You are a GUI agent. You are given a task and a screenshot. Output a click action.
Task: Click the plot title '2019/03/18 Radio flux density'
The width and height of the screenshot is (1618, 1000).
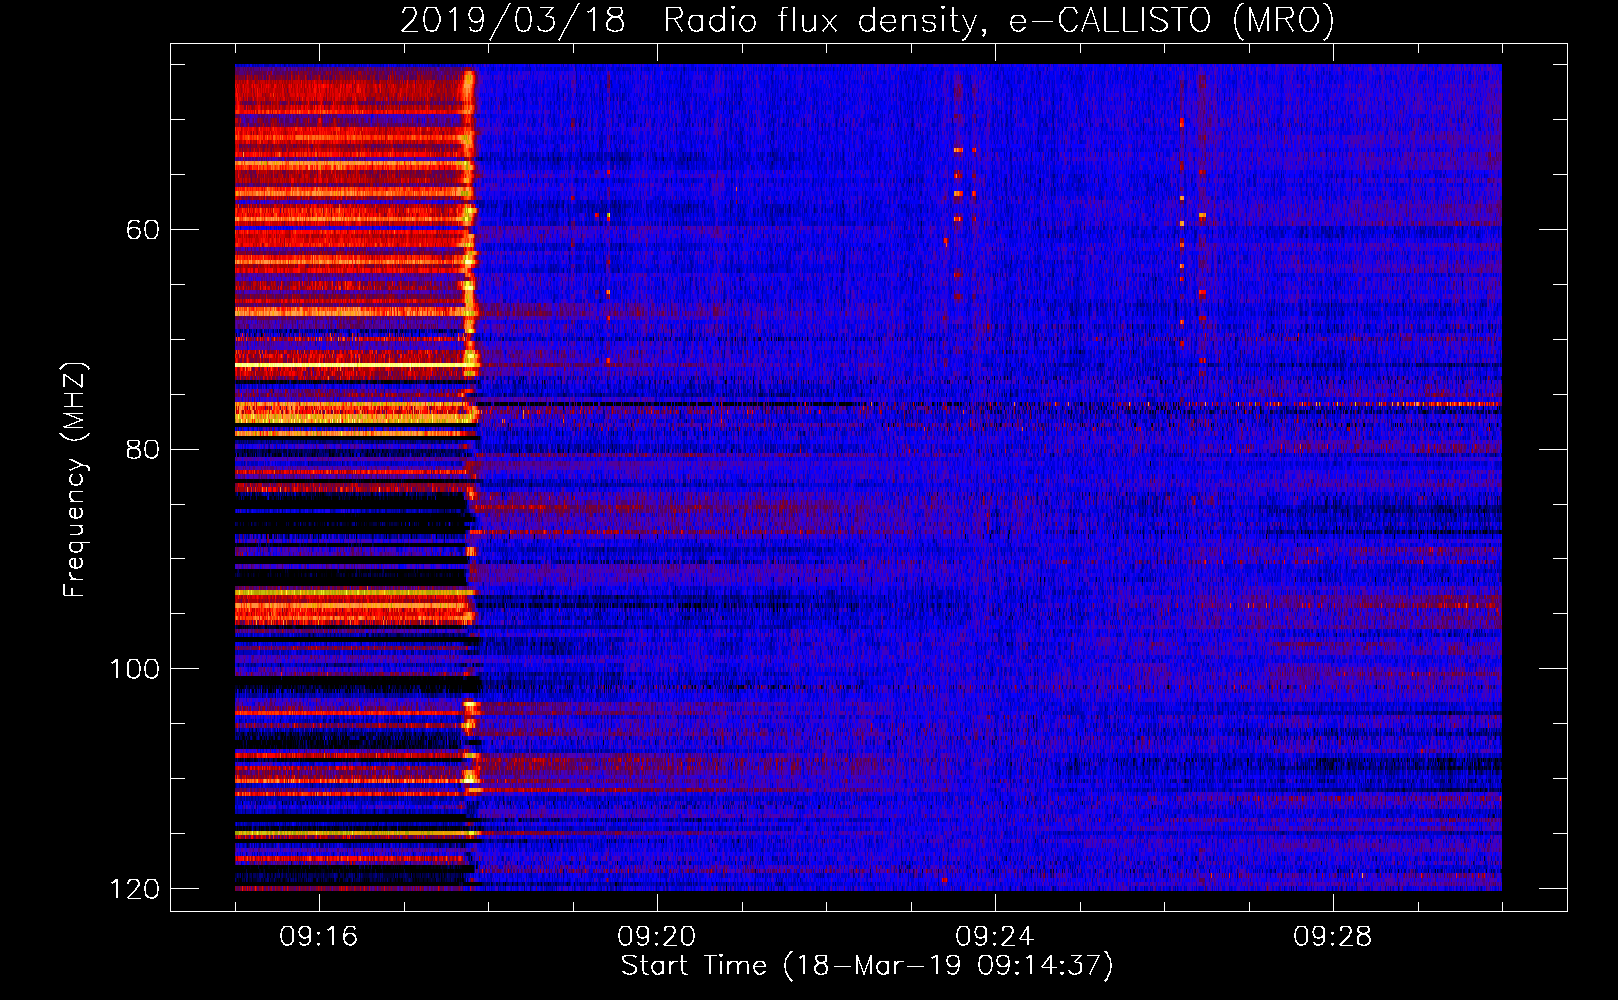click(867, 20)
